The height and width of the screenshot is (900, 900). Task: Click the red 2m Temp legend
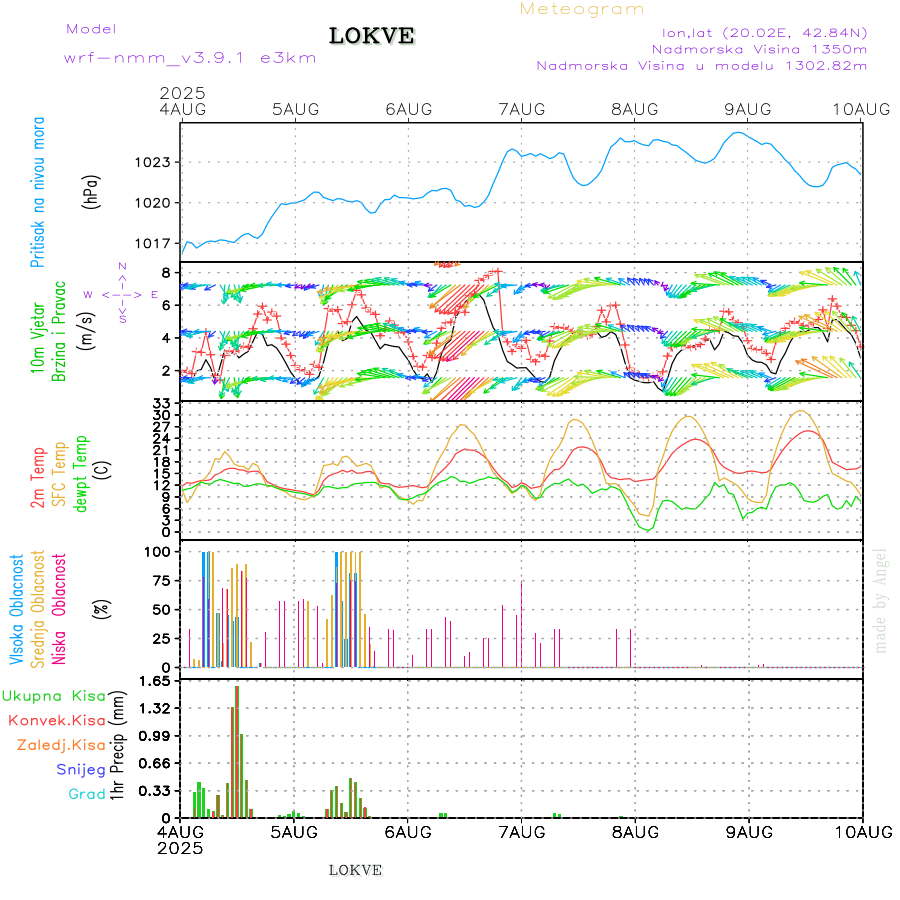[38, 478]
